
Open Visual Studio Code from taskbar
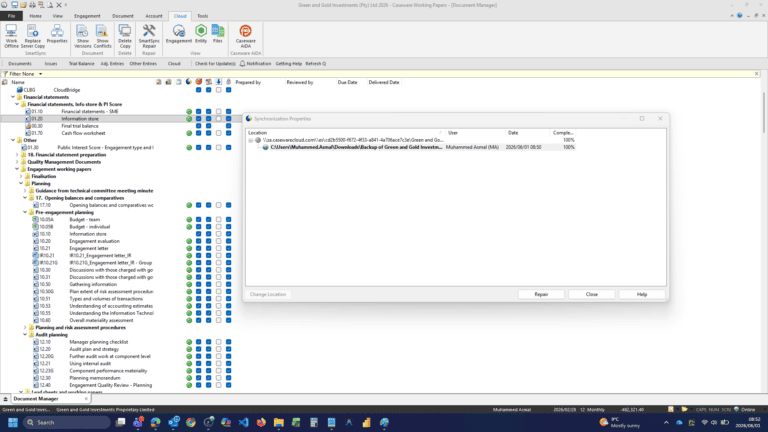[x=243, y=422]
